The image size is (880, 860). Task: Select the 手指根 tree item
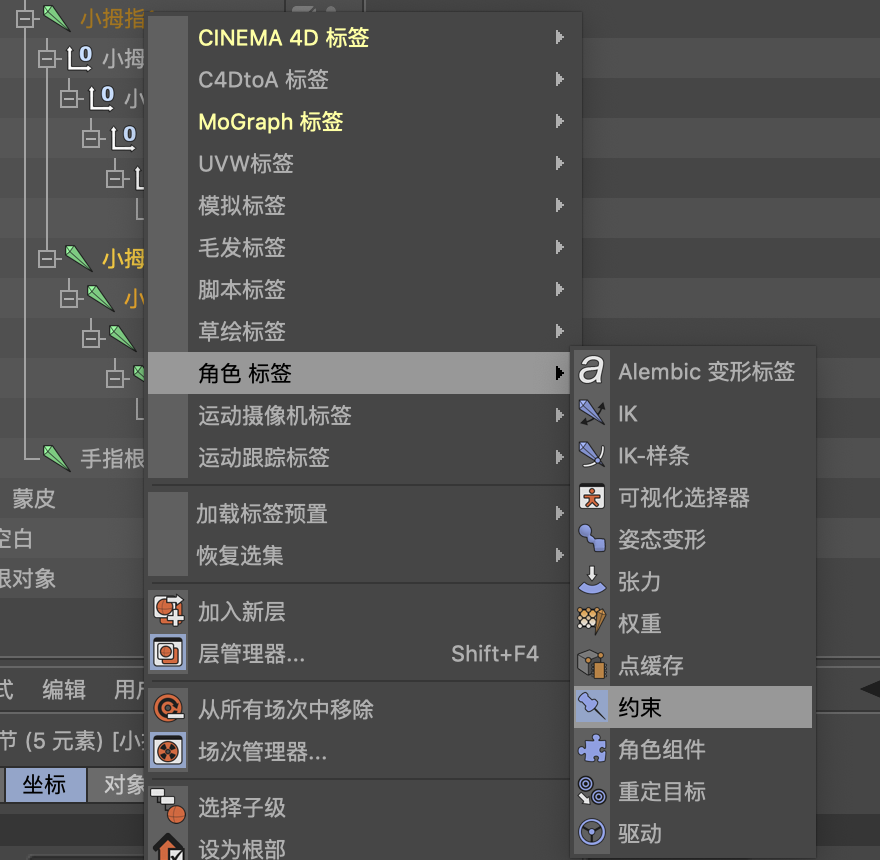pyautogui.click(x=112, y=459)
